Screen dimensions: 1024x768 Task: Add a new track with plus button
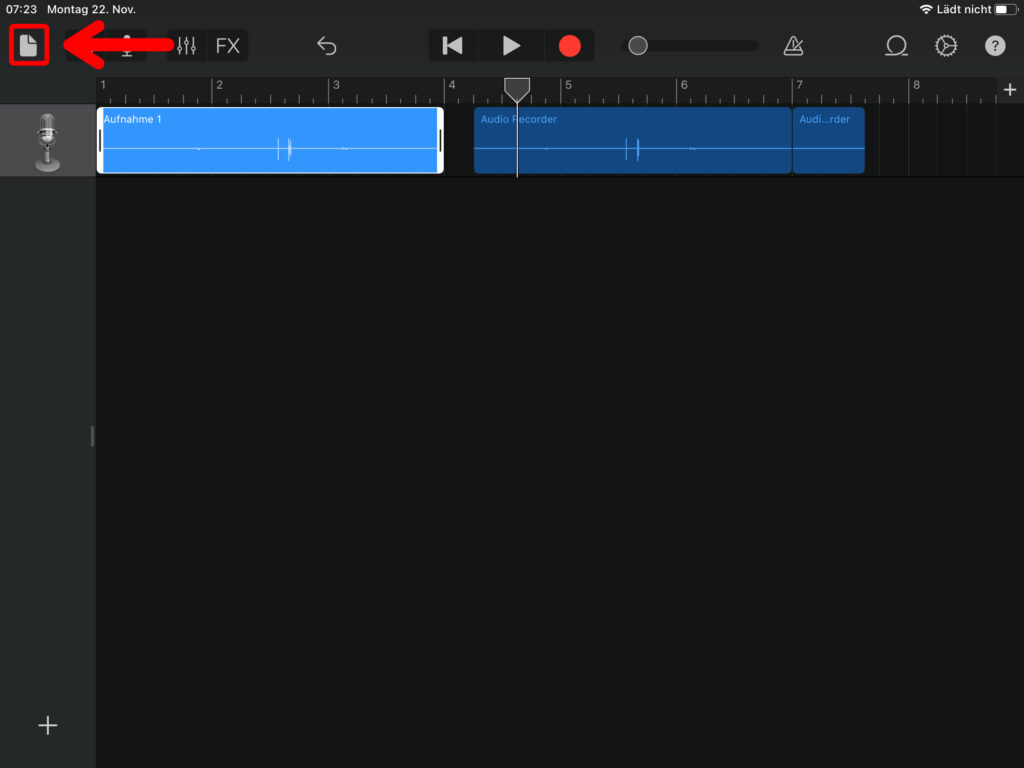47,726
